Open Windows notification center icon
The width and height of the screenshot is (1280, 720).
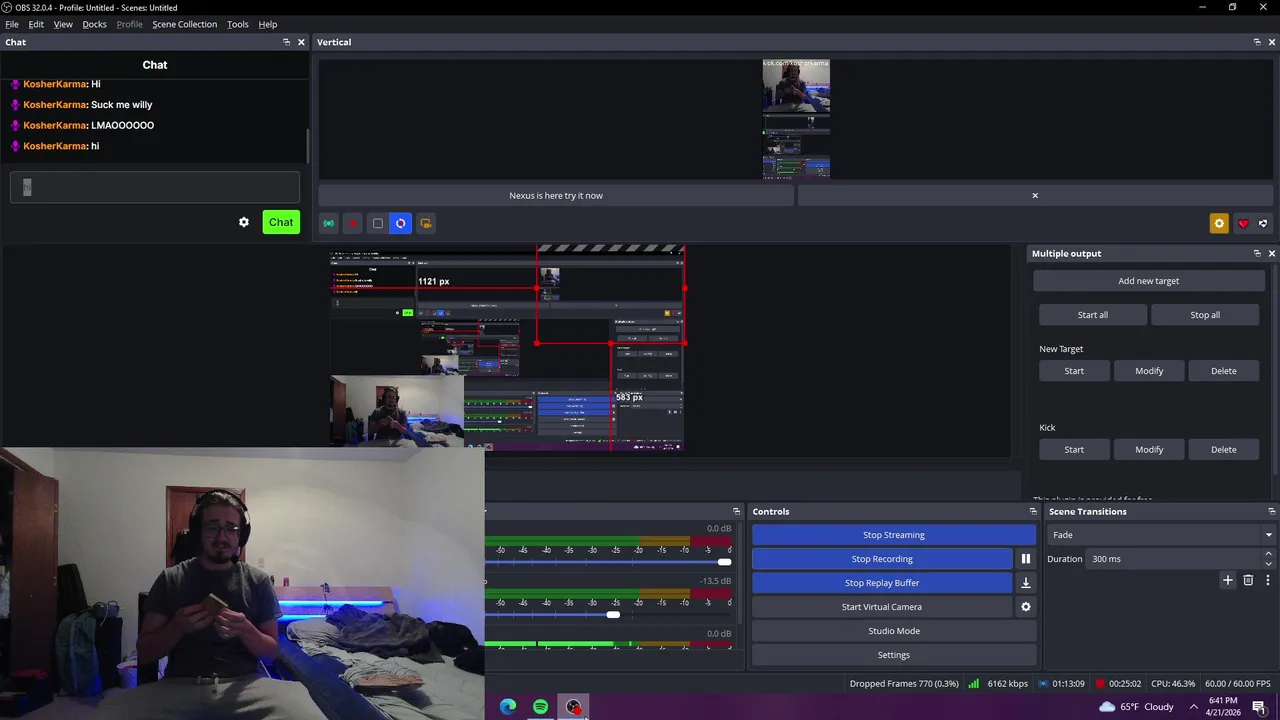tap(1259, 707)
